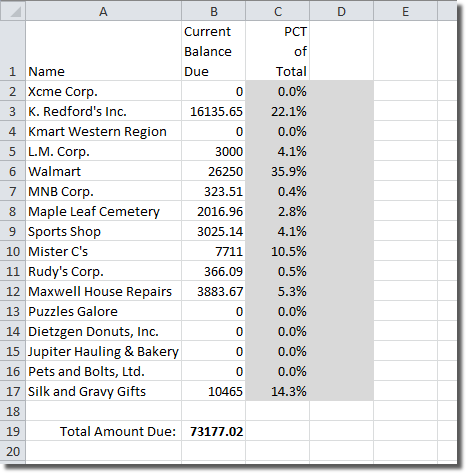Select row 1 header
Image resolution: width=466 pixels, height=473 pixels.
pos(13,51)
